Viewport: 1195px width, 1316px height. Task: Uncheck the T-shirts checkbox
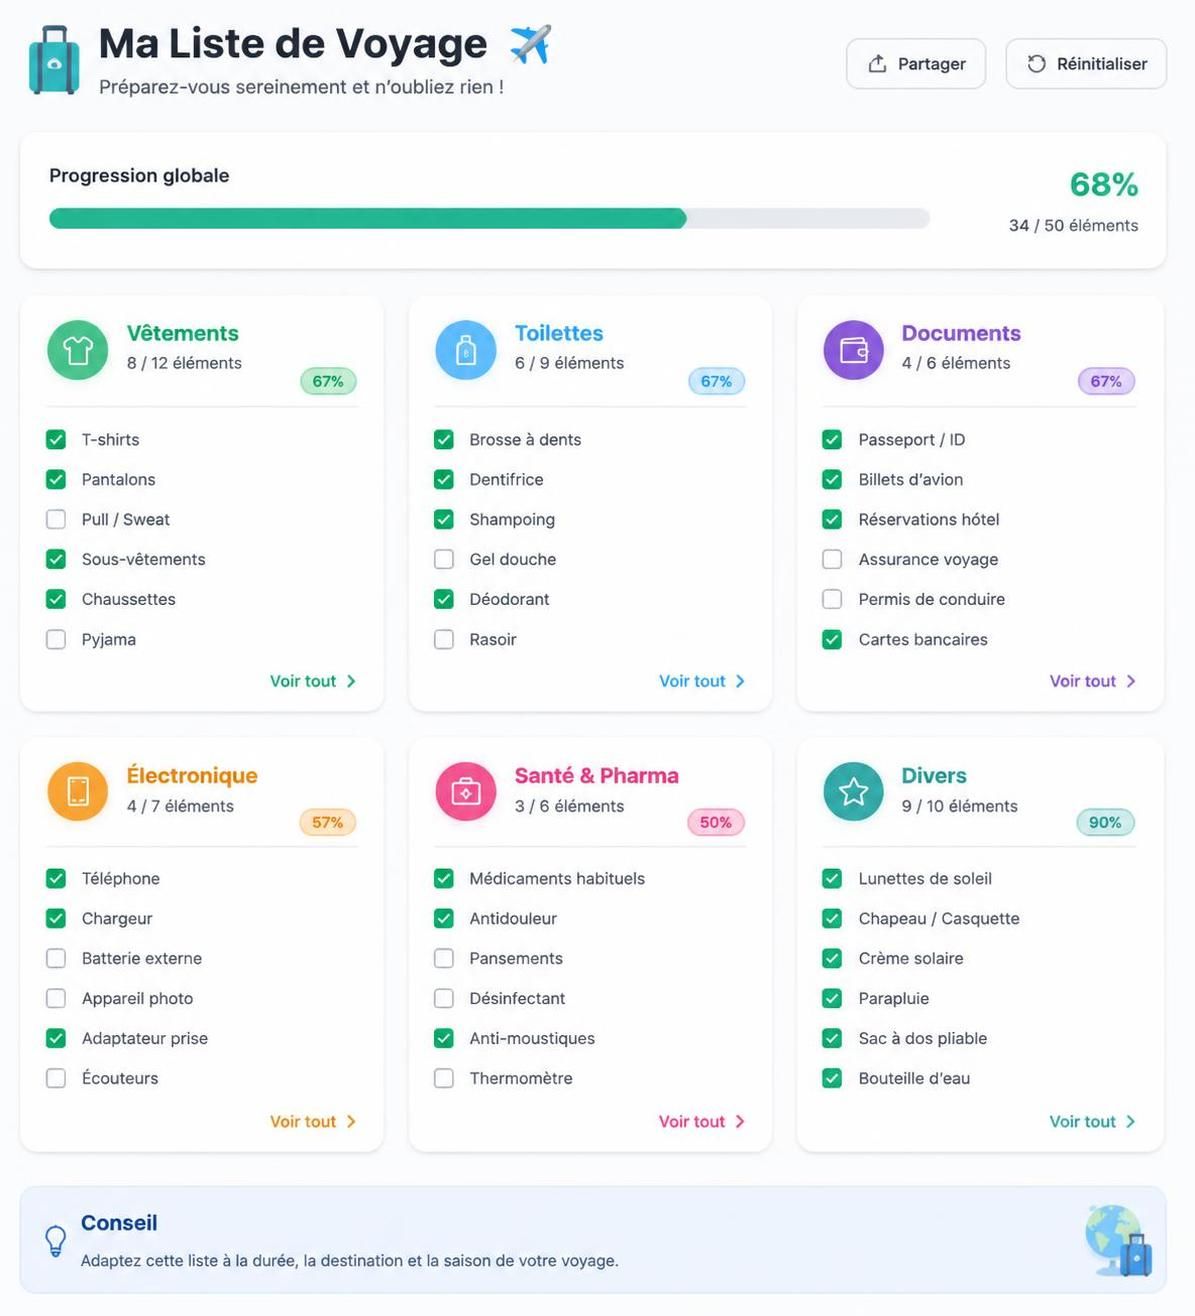(56, 439)
